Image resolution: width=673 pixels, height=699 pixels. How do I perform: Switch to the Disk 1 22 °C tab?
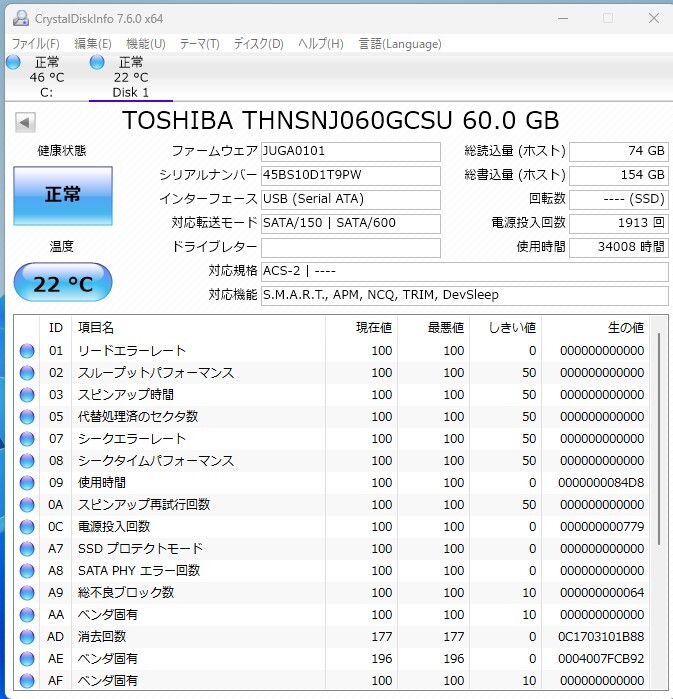point(130,77)
